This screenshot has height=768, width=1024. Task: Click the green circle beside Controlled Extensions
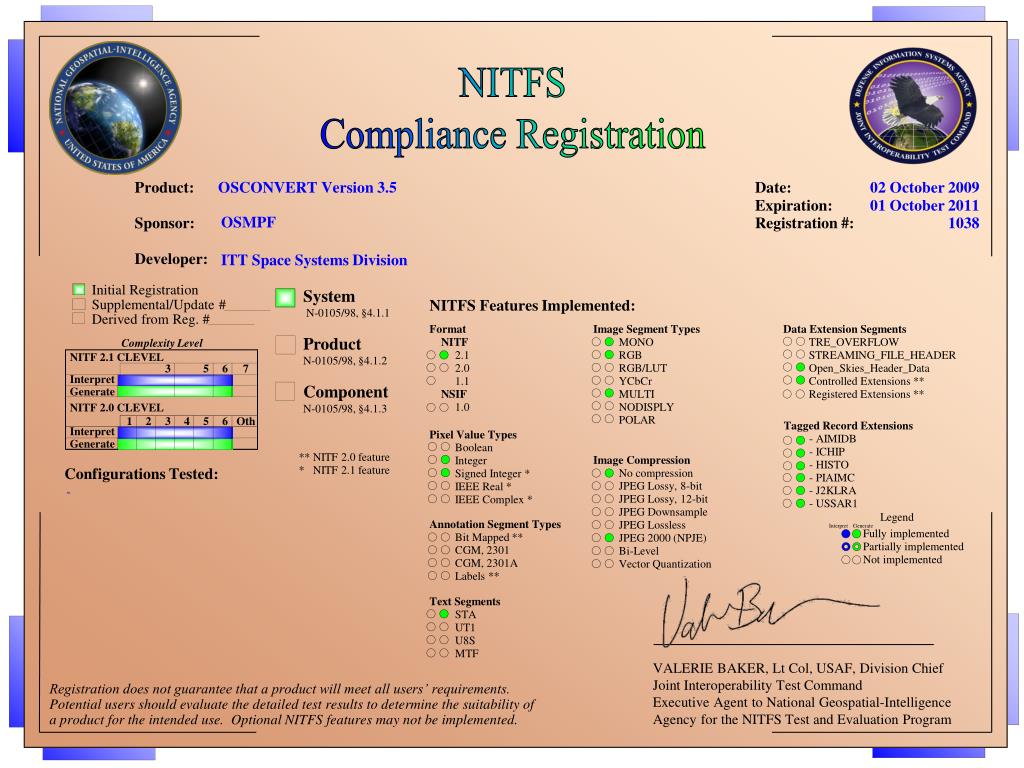click(800, 380)
